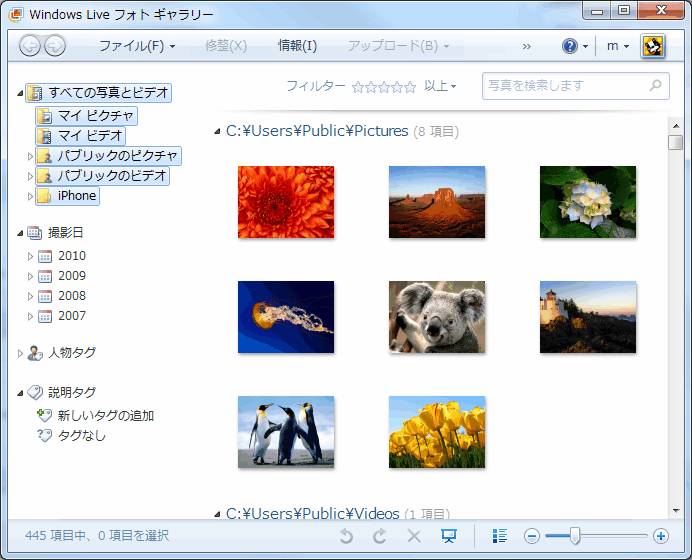The height and width of the screenshot is (560, 692).
Task: Click the rotate counterclockwise icon
Action: [x=346, y=536]
